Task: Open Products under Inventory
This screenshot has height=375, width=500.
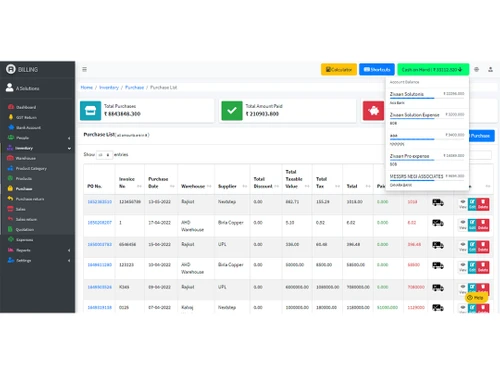Action: 20,178
